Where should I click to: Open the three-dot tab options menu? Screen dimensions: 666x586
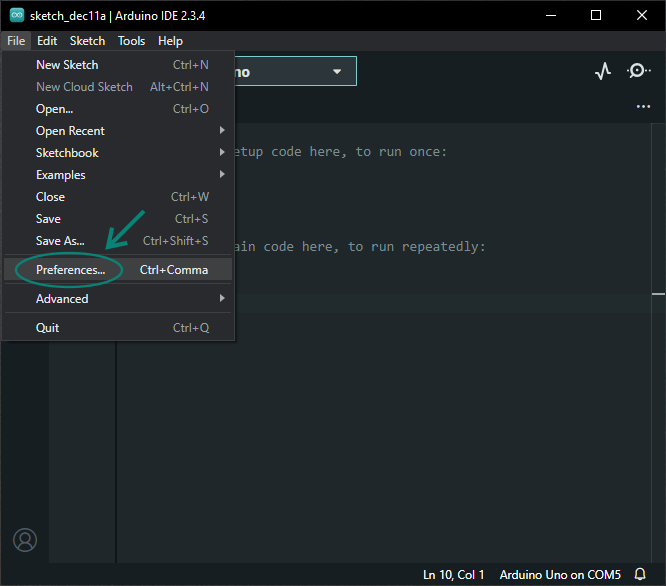(x=643, y=106)
